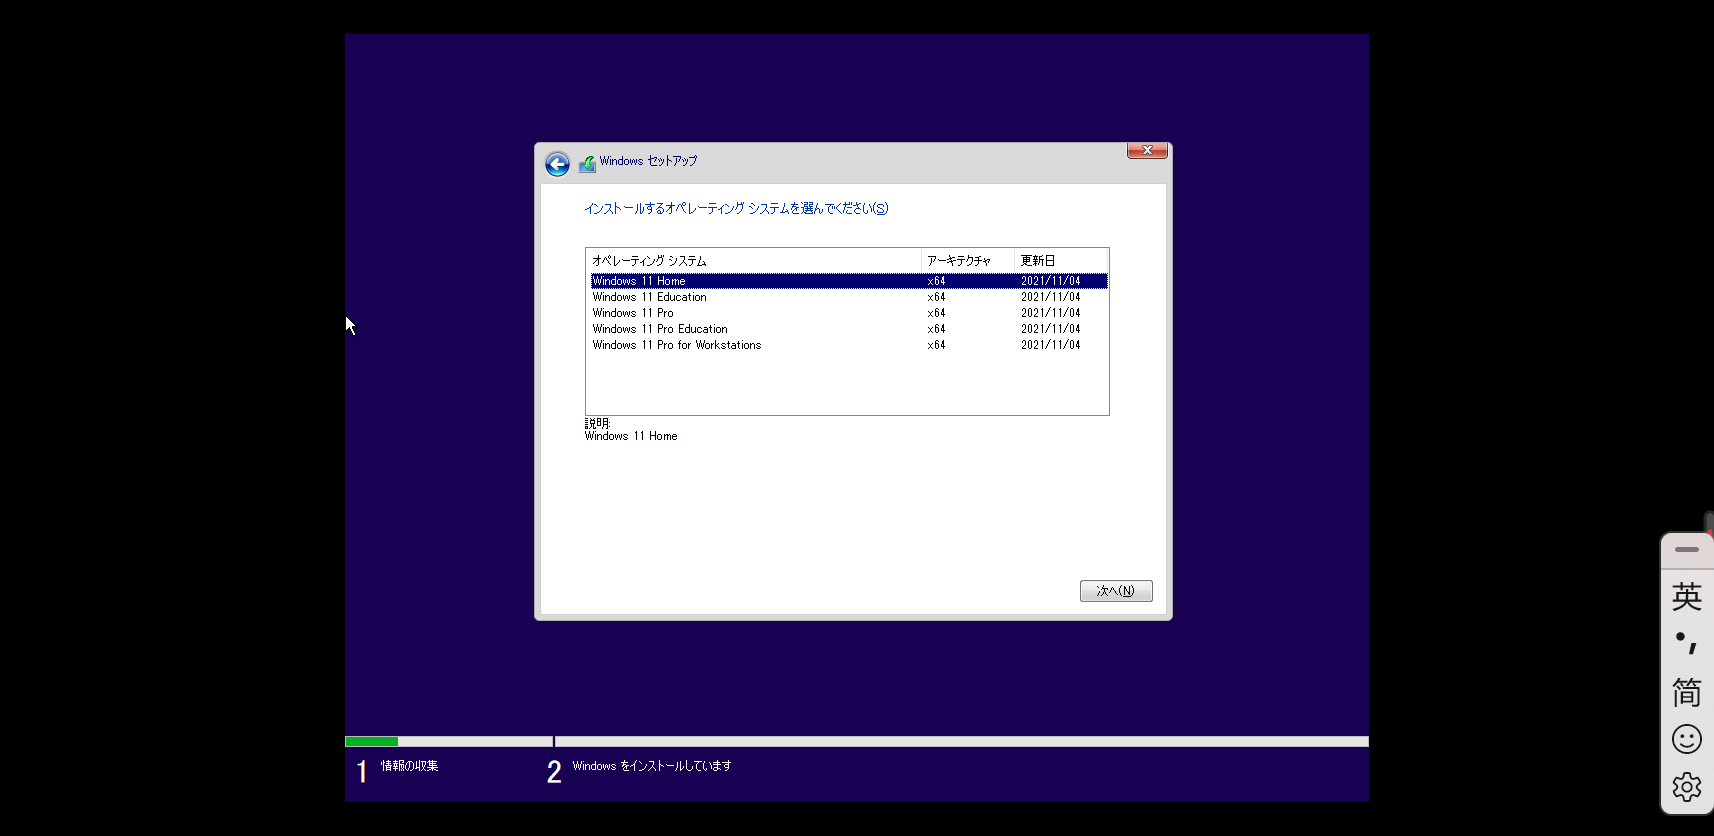Click the 更新日 column header
Viewport: 1714px width, 836px height.
pos(1061,260)
